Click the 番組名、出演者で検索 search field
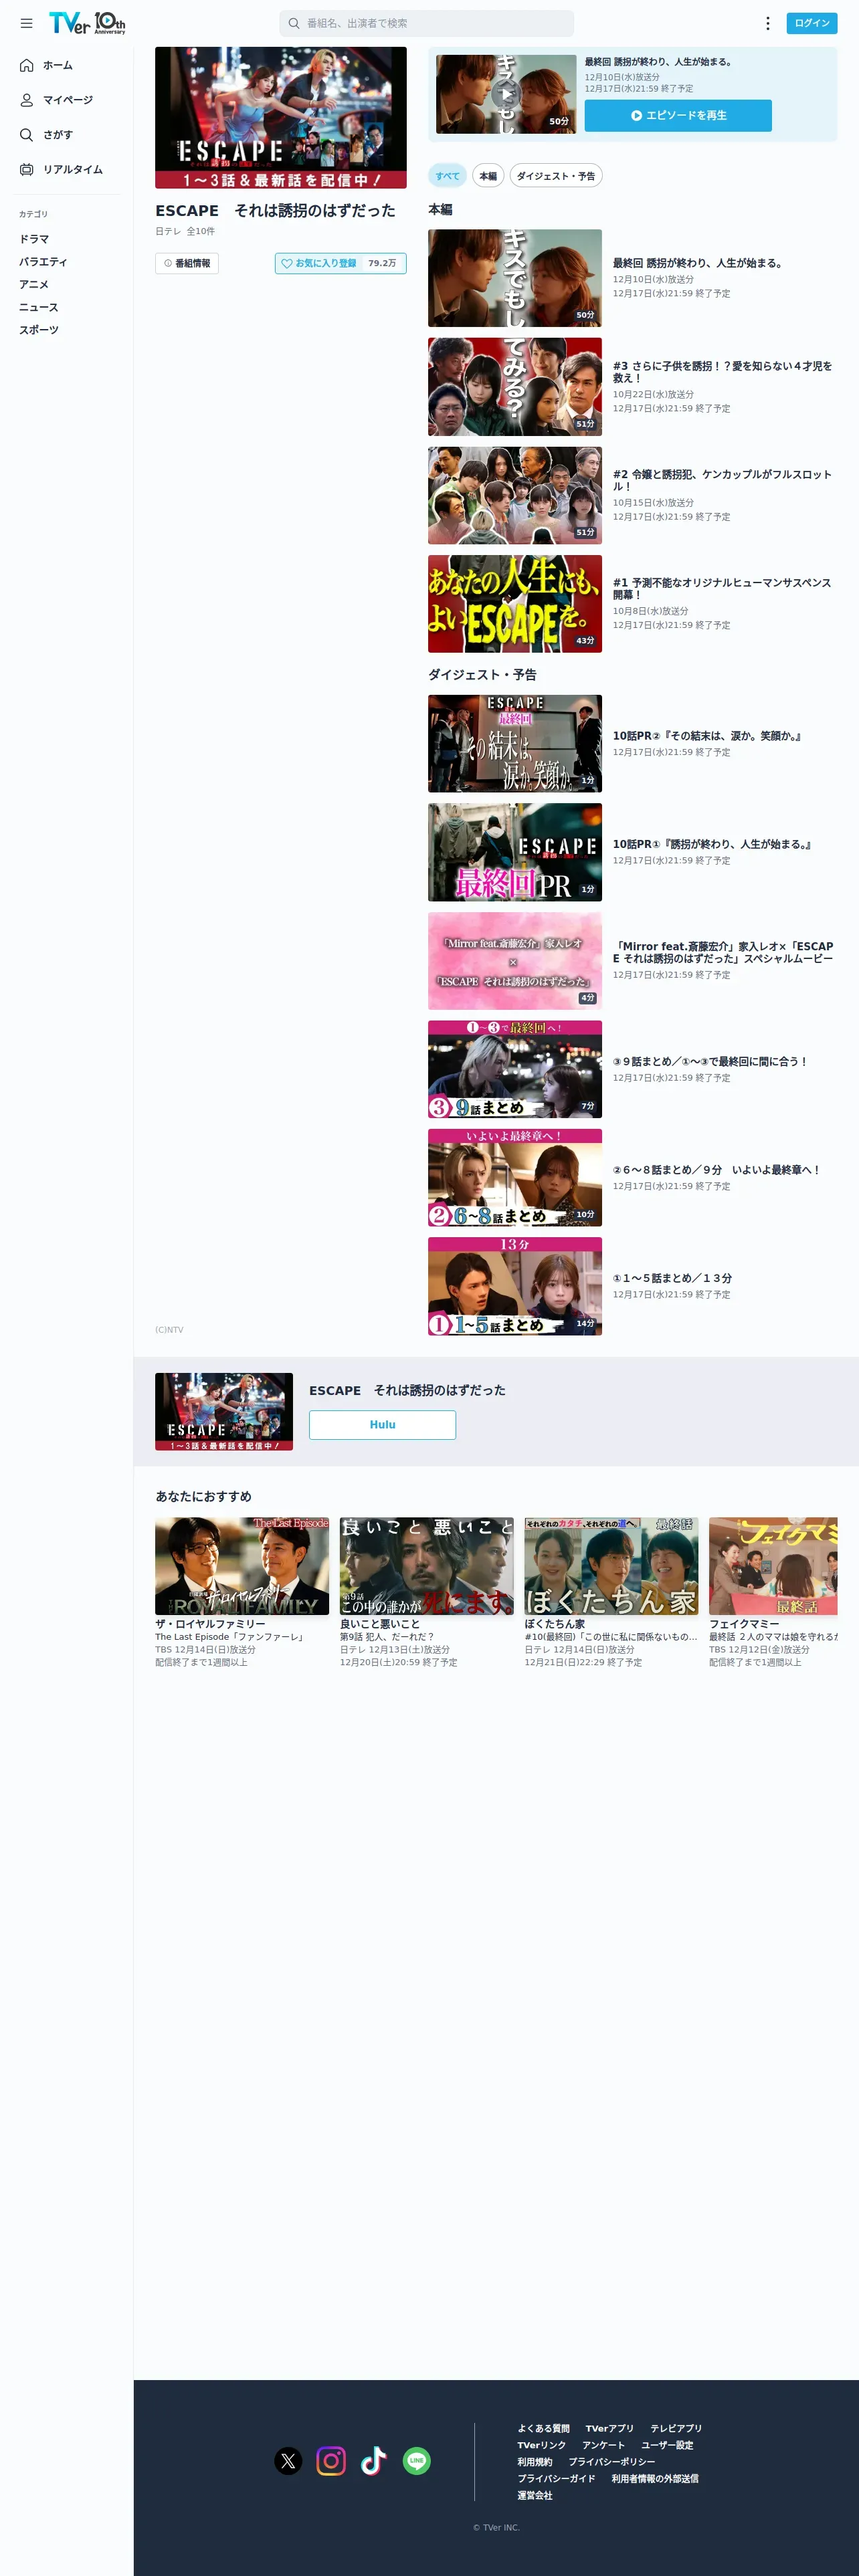The width and height of the screenshot is (859, 2576). coord(427,23)
